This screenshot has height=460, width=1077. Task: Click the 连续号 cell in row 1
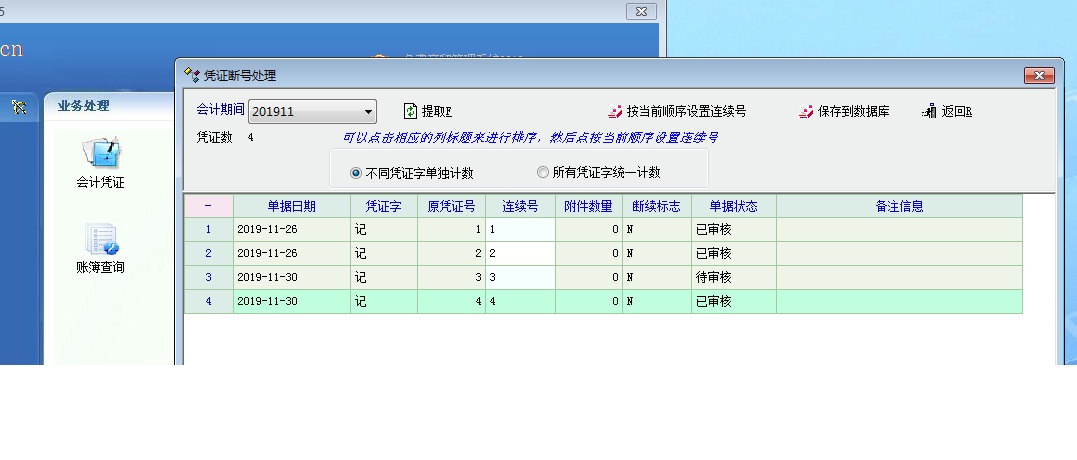click(520, 229)
